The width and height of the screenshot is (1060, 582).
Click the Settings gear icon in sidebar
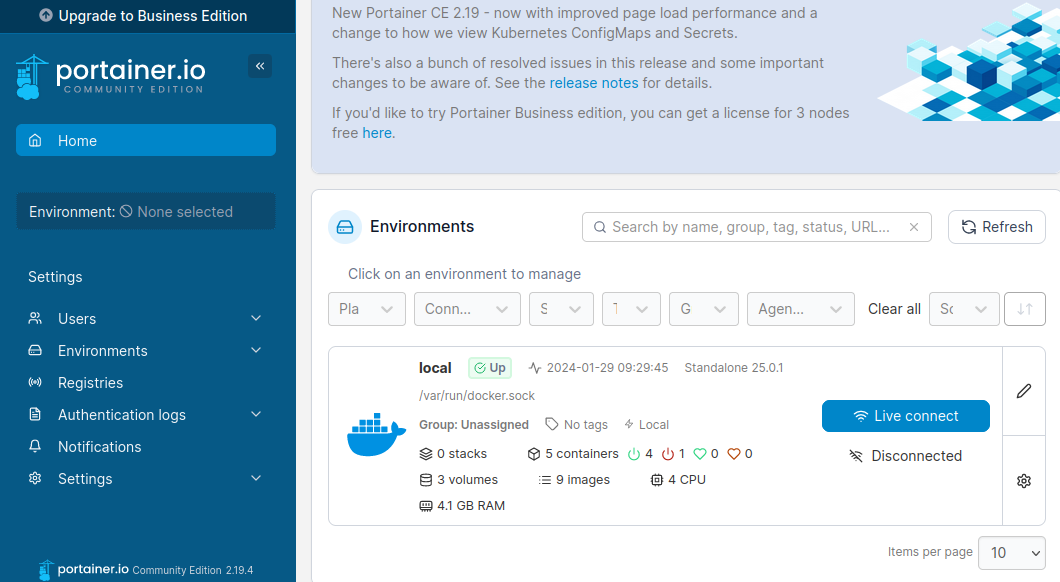point(35,478)
